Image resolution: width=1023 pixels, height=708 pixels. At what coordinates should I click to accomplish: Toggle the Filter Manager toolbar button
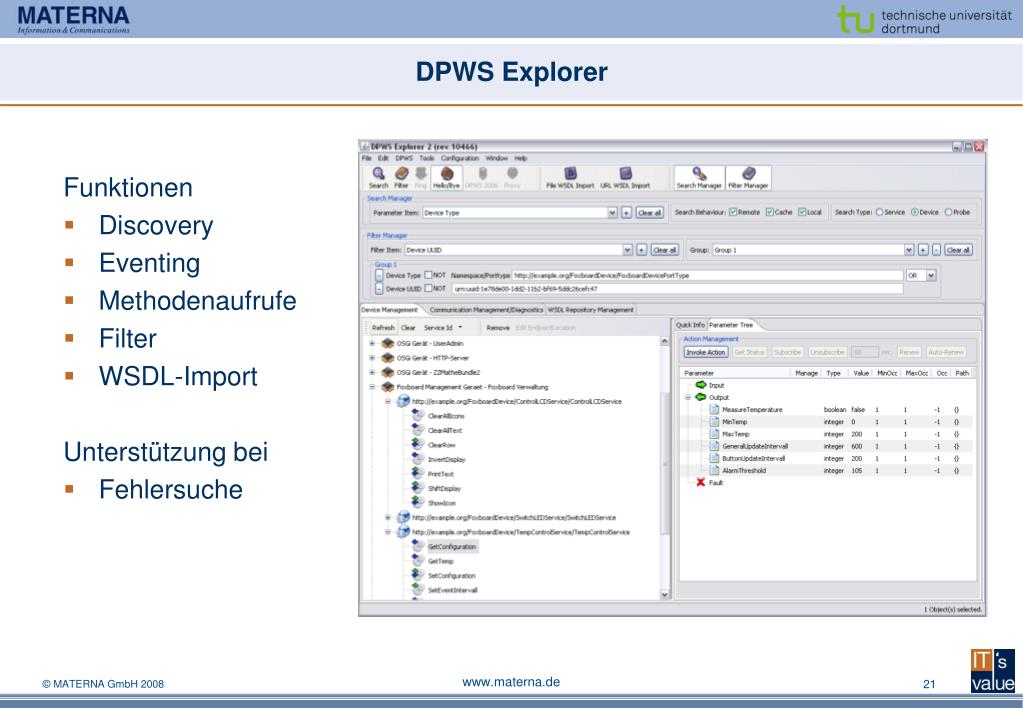click(x=748, y=177)
